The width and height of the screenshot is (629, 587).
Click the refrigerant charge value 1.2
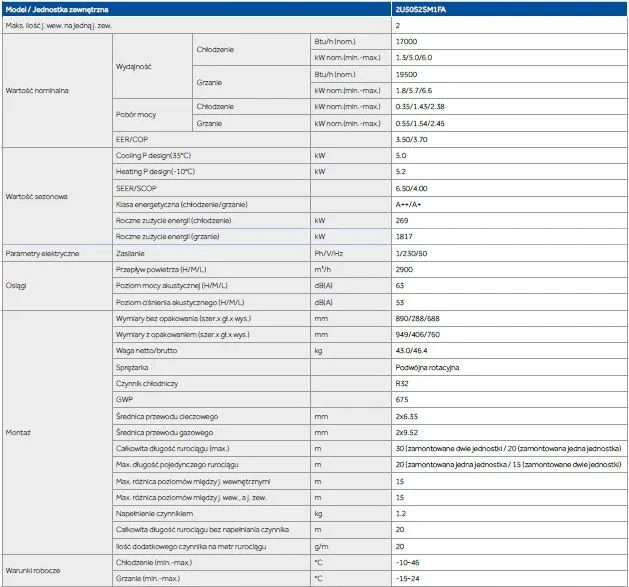pos(400,514)
